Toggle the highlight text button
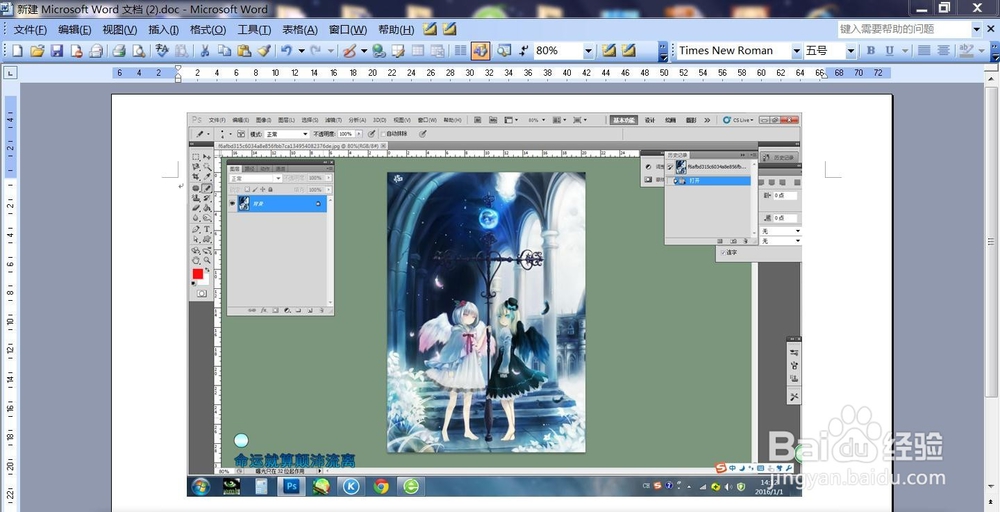The width and height of the screenshot is (1000, 512). point(966,51)
